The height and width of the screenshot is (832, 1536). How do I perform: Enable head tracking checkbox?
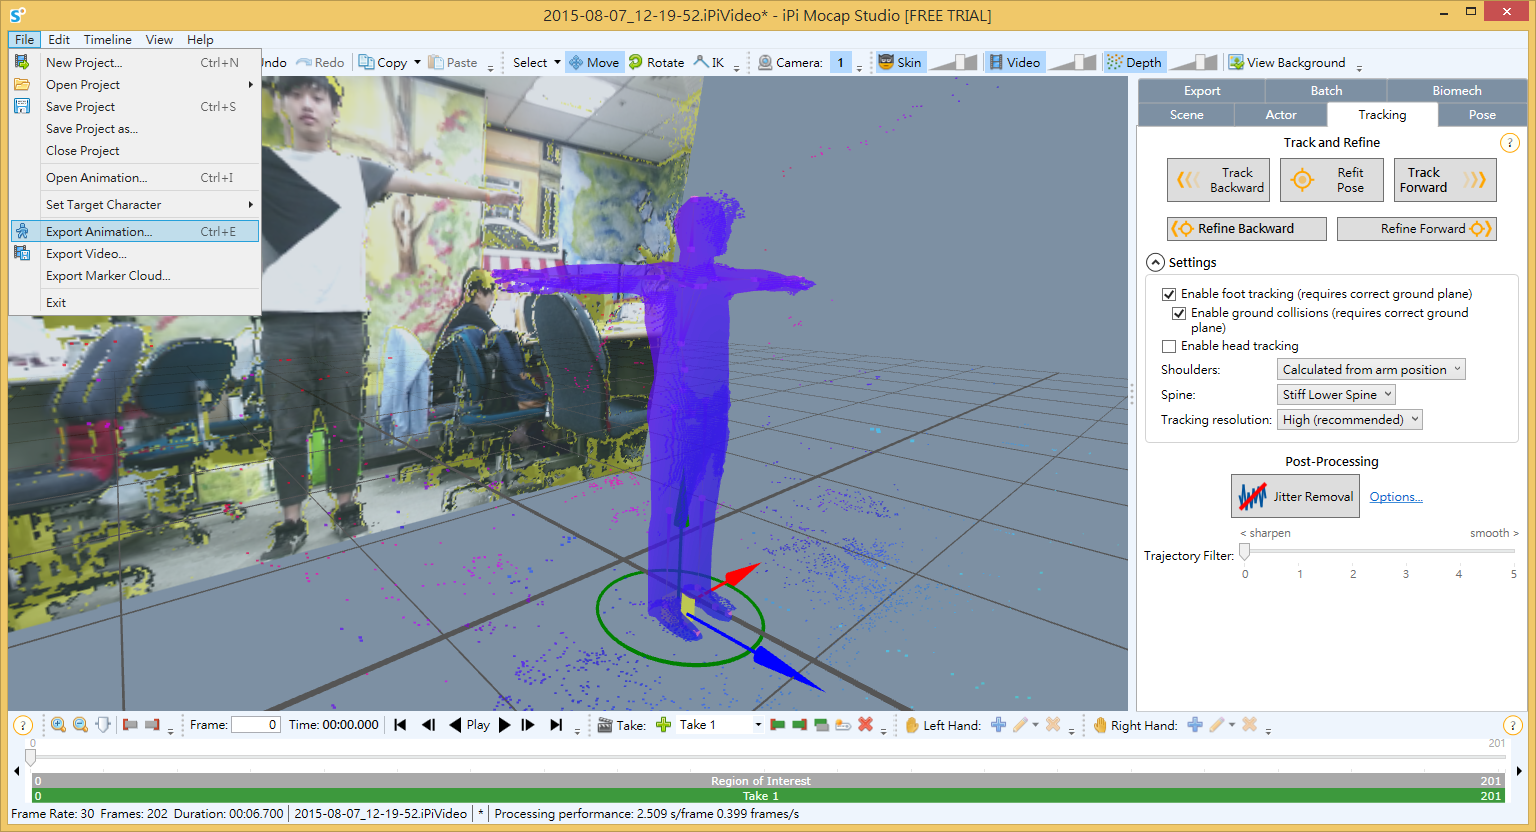(x=1169, y=346)
